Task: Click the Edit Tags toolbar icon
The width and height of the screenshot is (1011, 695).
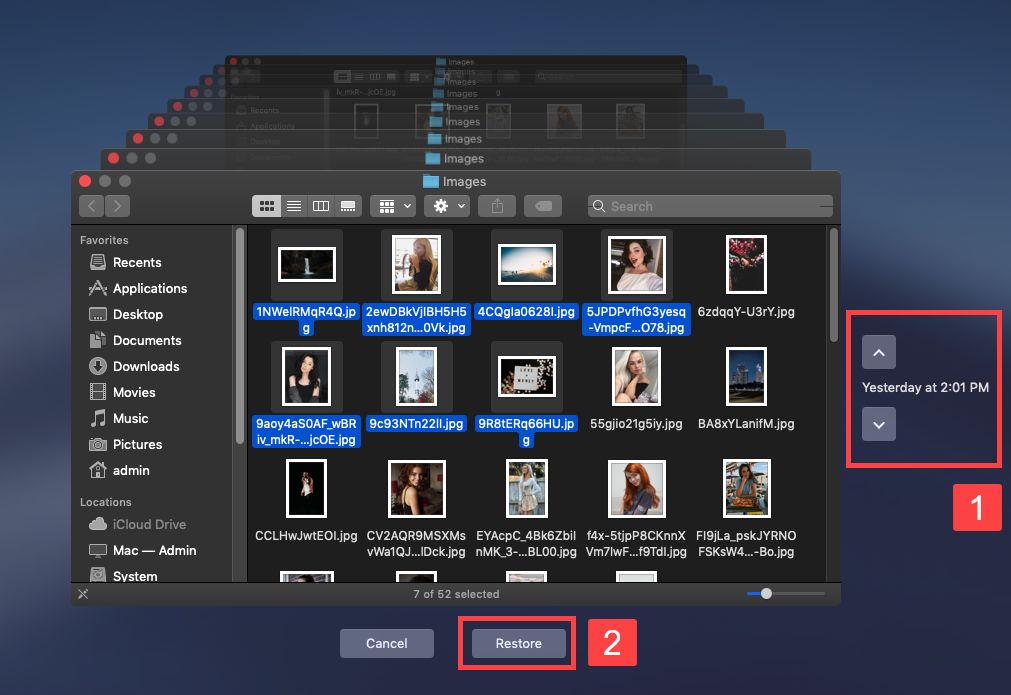Action: (543, 206)
